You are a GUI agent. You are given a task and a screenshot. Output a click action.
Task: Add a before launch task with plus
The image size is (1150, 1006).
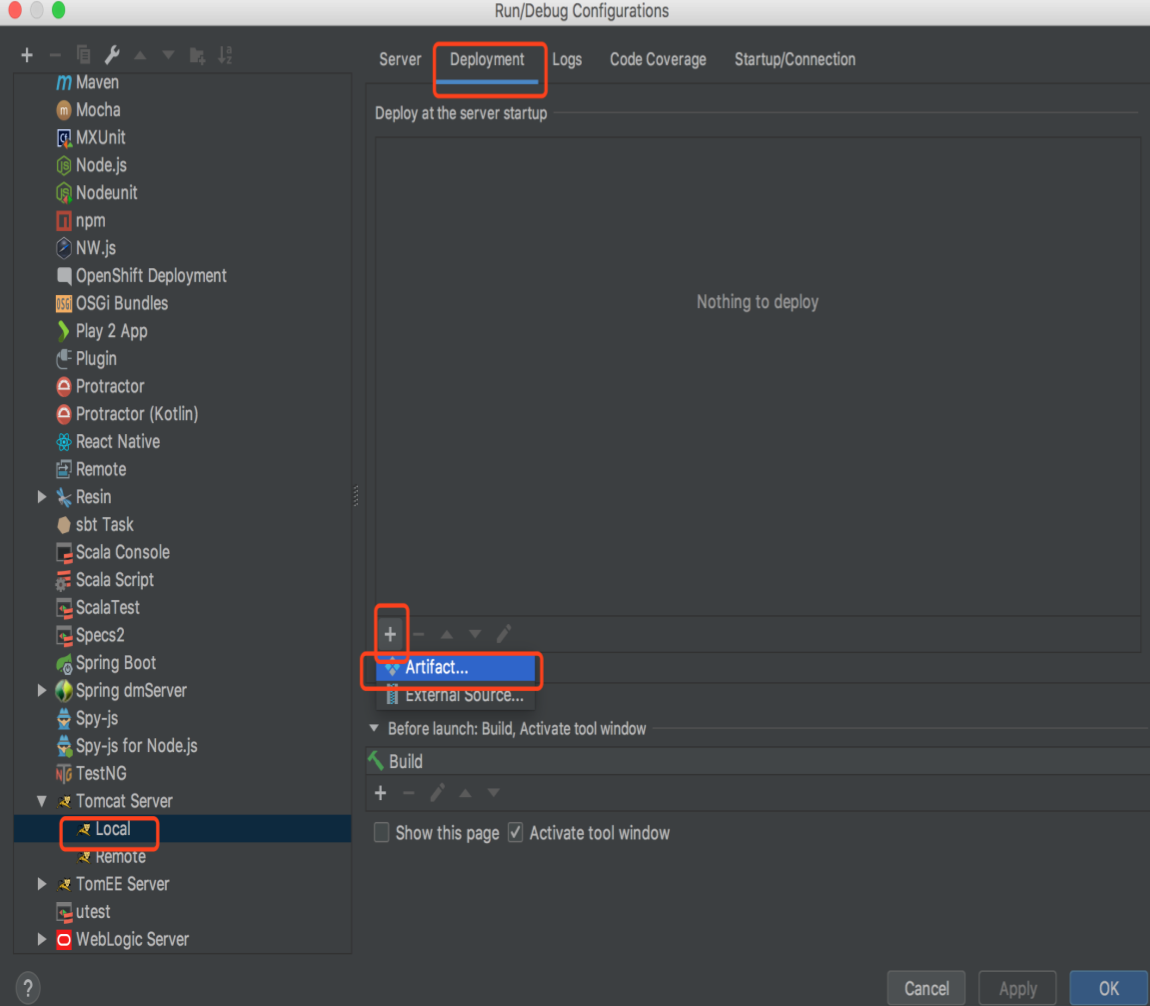(381, 793)
